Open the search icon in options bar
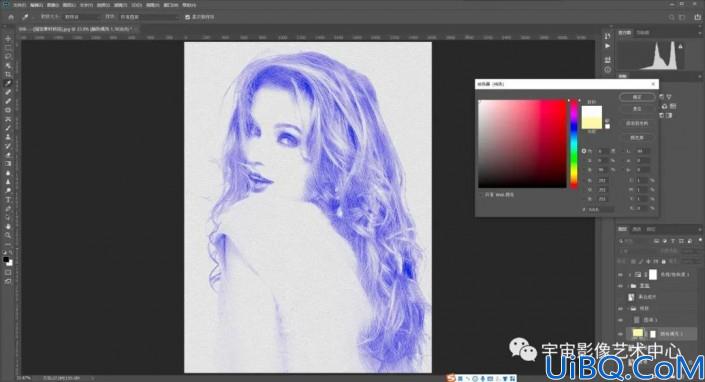Screen dimensions: 705x382 coord(671,17)
